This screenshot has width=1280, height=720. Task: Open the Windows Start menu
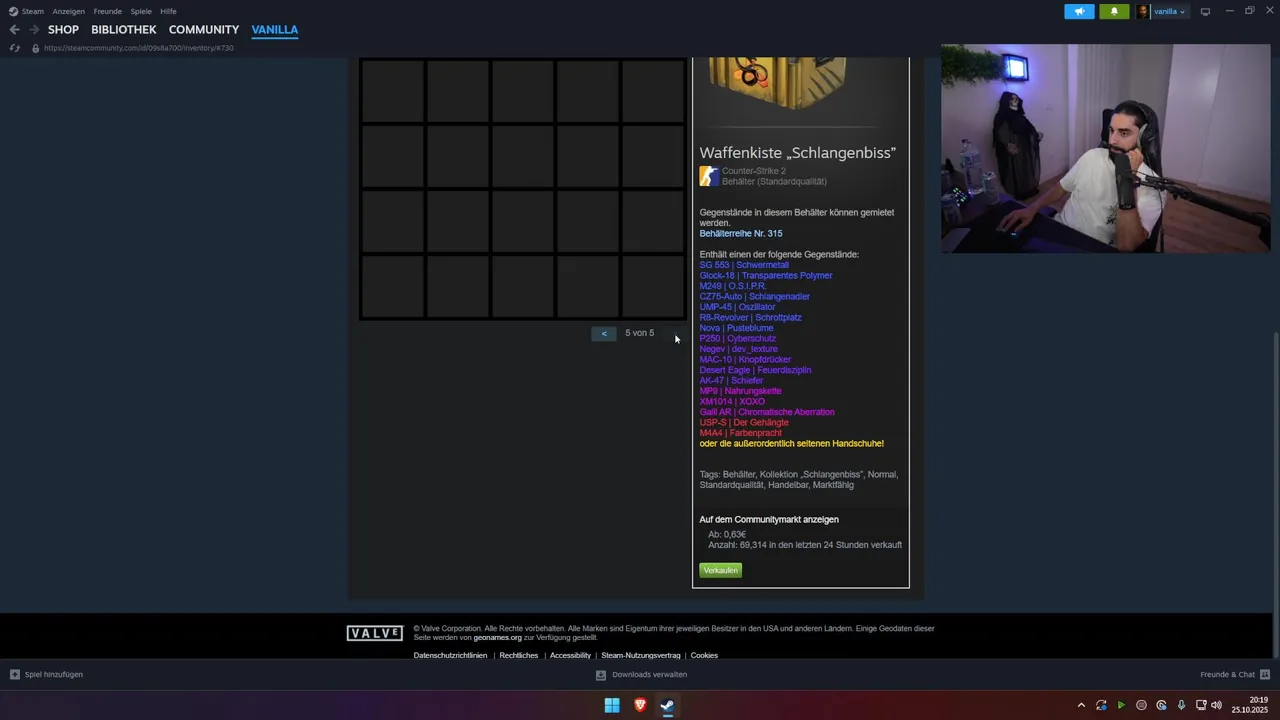pos(612,705)
